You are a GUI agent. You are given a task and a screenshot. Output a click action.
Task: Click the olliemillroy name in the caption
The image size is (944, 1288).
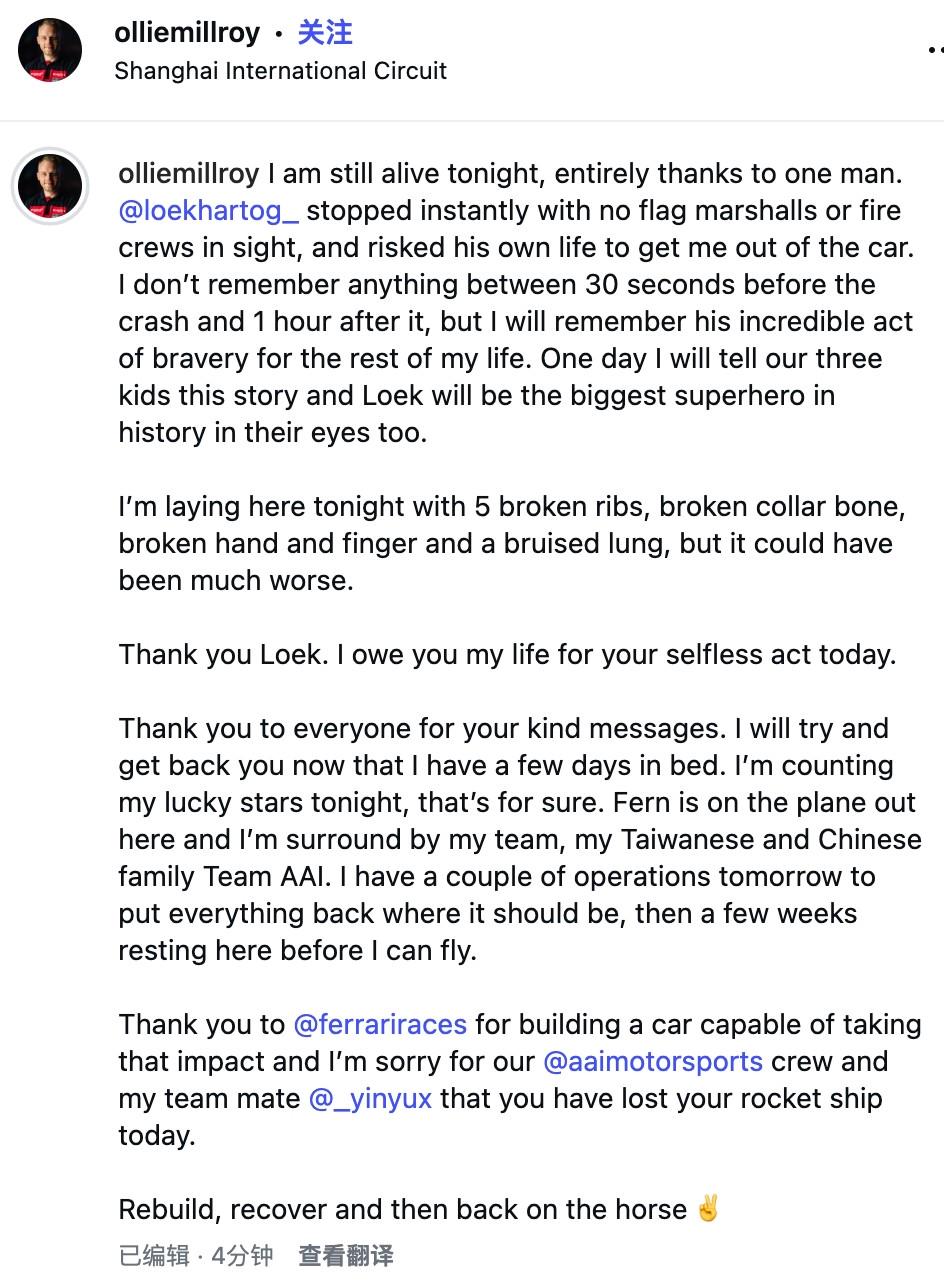[189, 174]
